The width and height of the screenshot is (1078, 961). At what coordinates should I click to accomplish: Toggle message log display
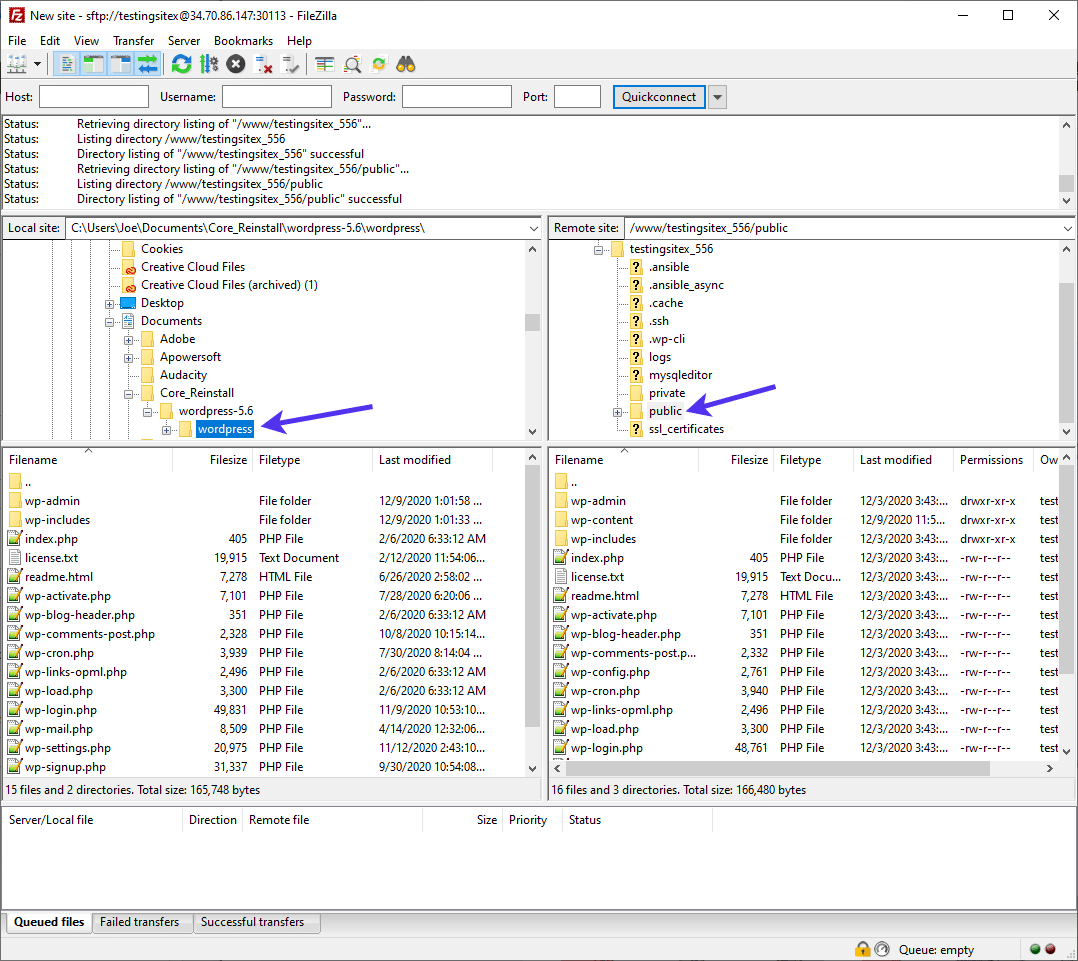pos(67,64)
